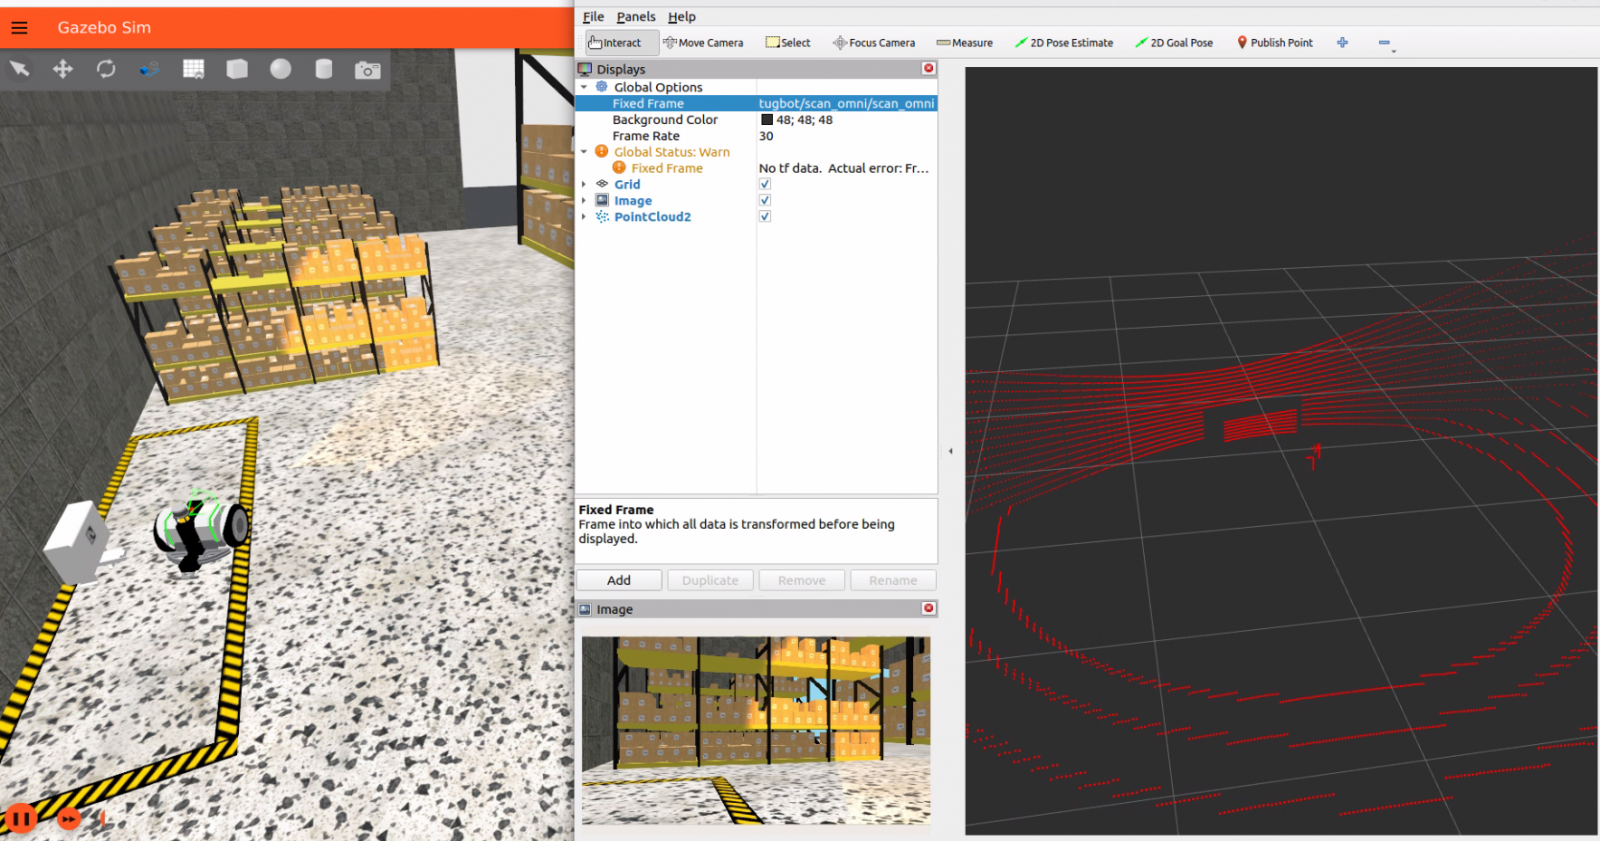Open the Gazebo hamburger menu
This screenshot has width=1600, height=841.
(19, 28)
